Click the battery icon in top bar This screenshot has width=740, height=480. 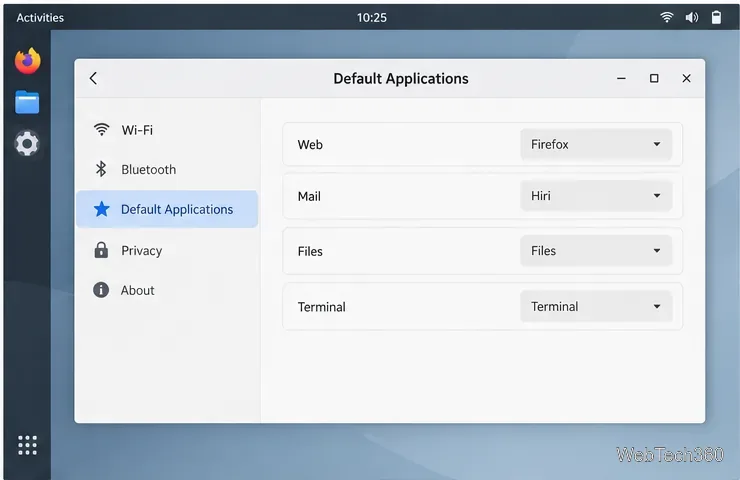pos(716,17)
